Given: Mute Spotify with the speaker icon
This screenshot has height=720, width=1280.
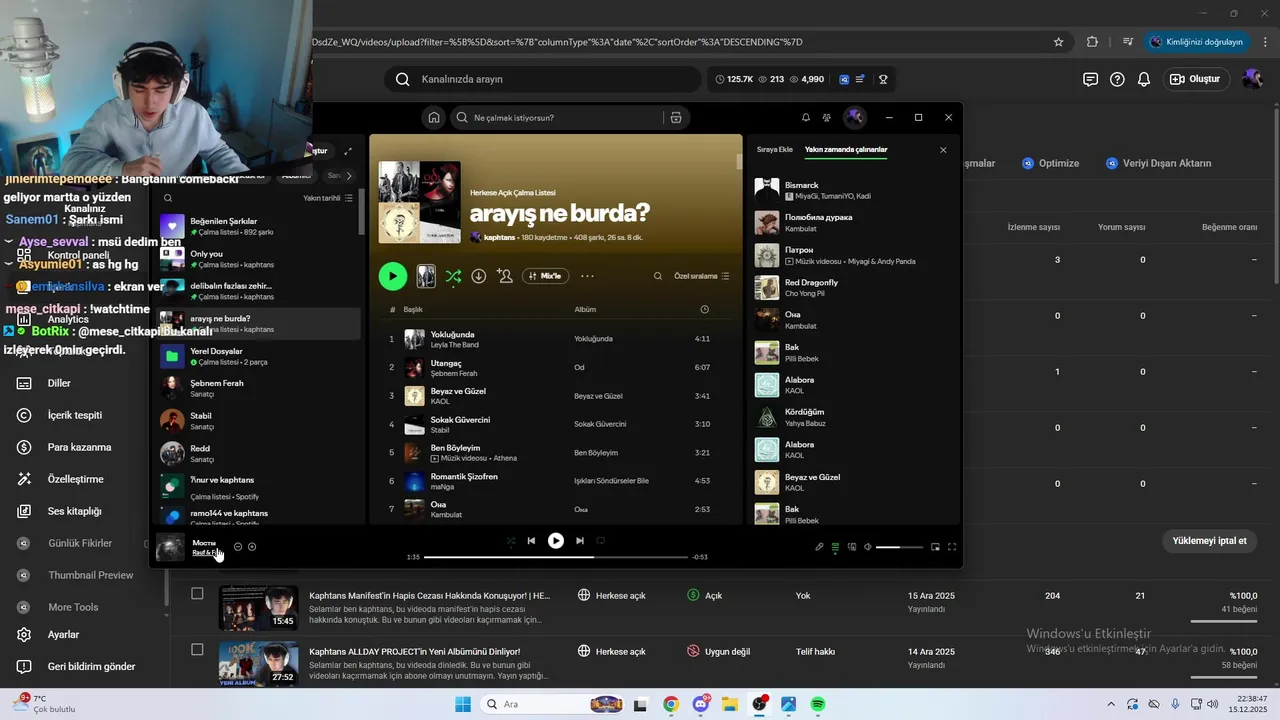Looking at the screenshot, I should (x=868, y=547).
